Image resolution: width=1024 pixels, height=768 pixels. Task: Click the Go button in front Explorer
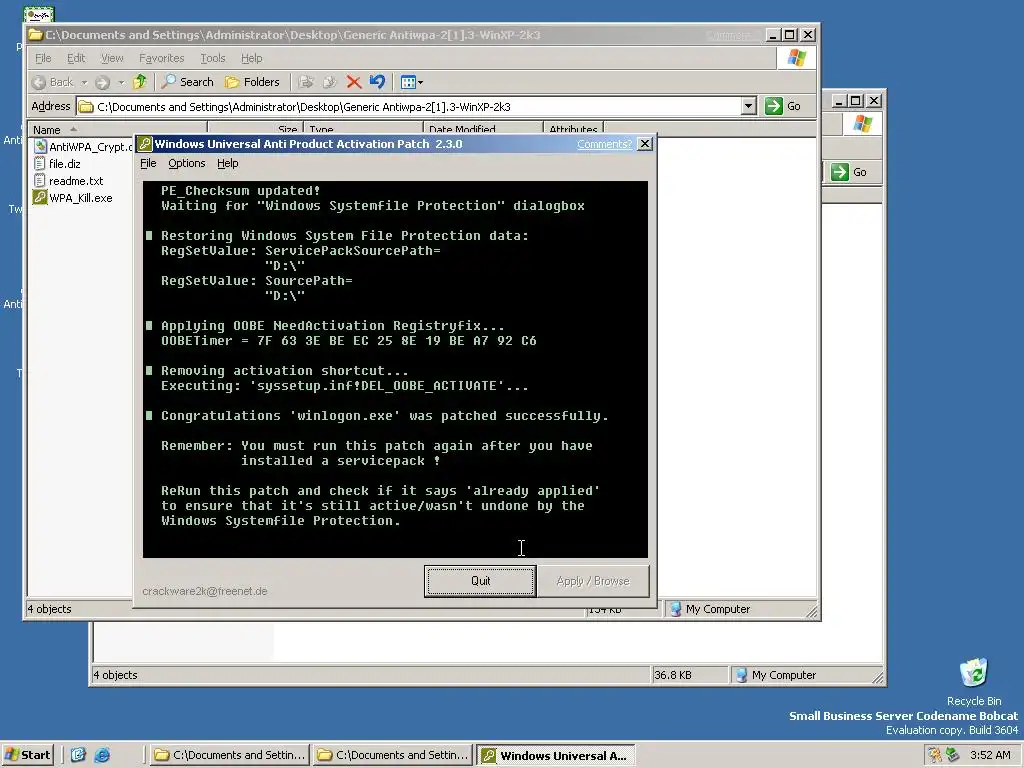[782, 106]
